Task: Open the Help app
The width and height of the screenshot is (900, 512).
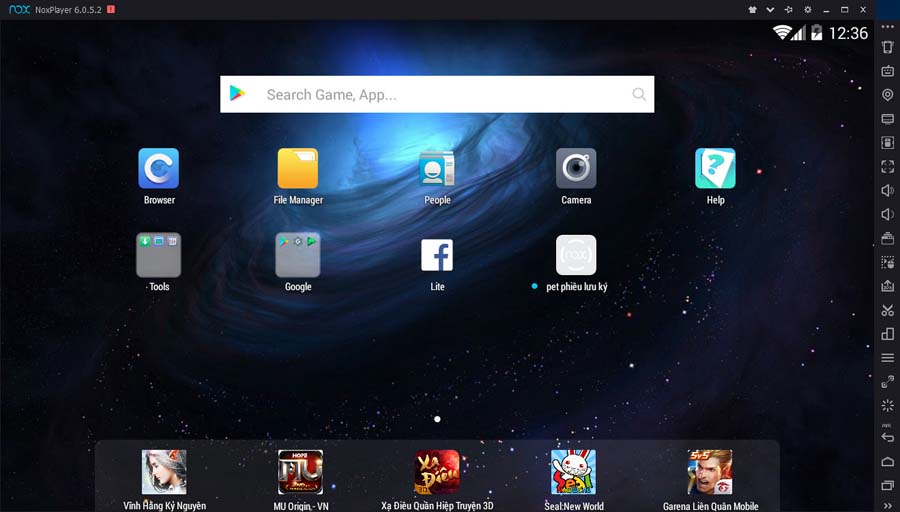Action: (715, 168)
